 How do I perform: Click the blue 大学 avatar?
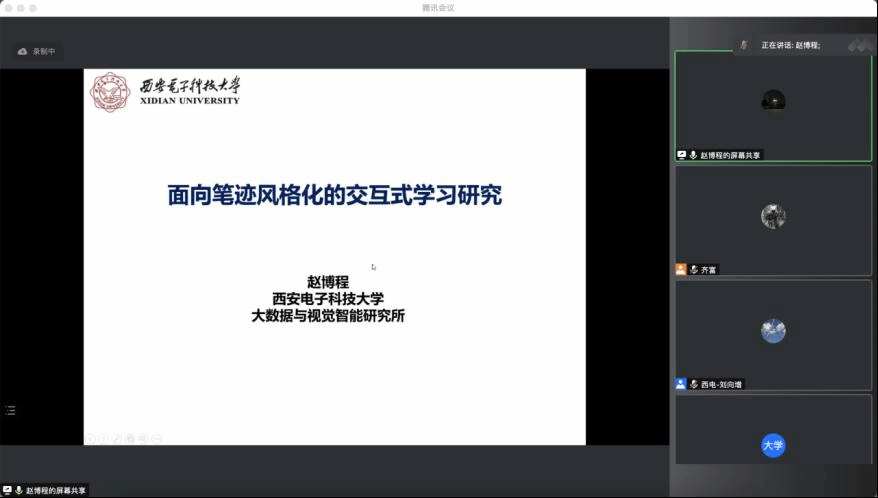772,445
